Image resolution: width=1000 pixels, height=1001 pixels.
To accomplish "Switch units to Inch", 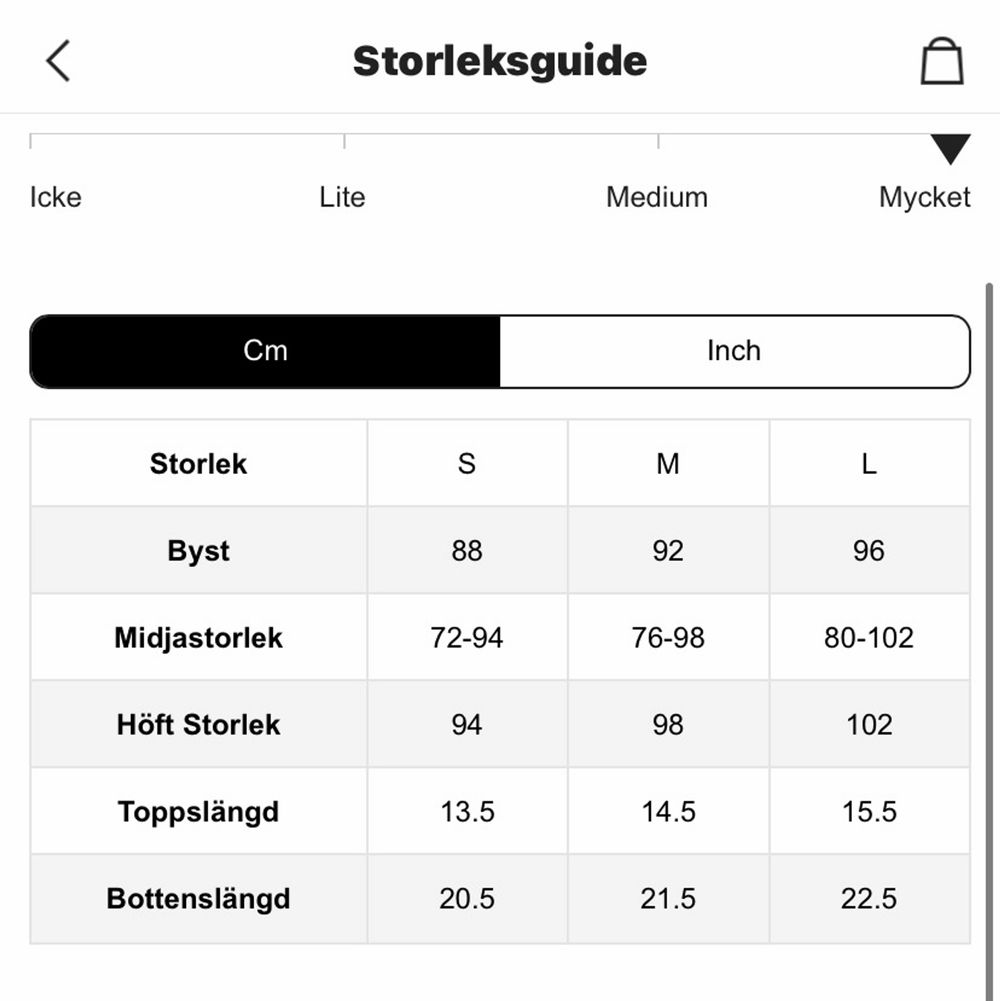I will click(734, 351).
